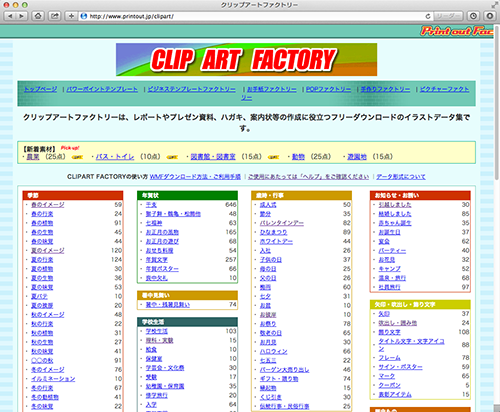This screenshot has height=412, width=500.
Task: Click the CLIP ART FACTORY banner image
Action: pos(246,59)
